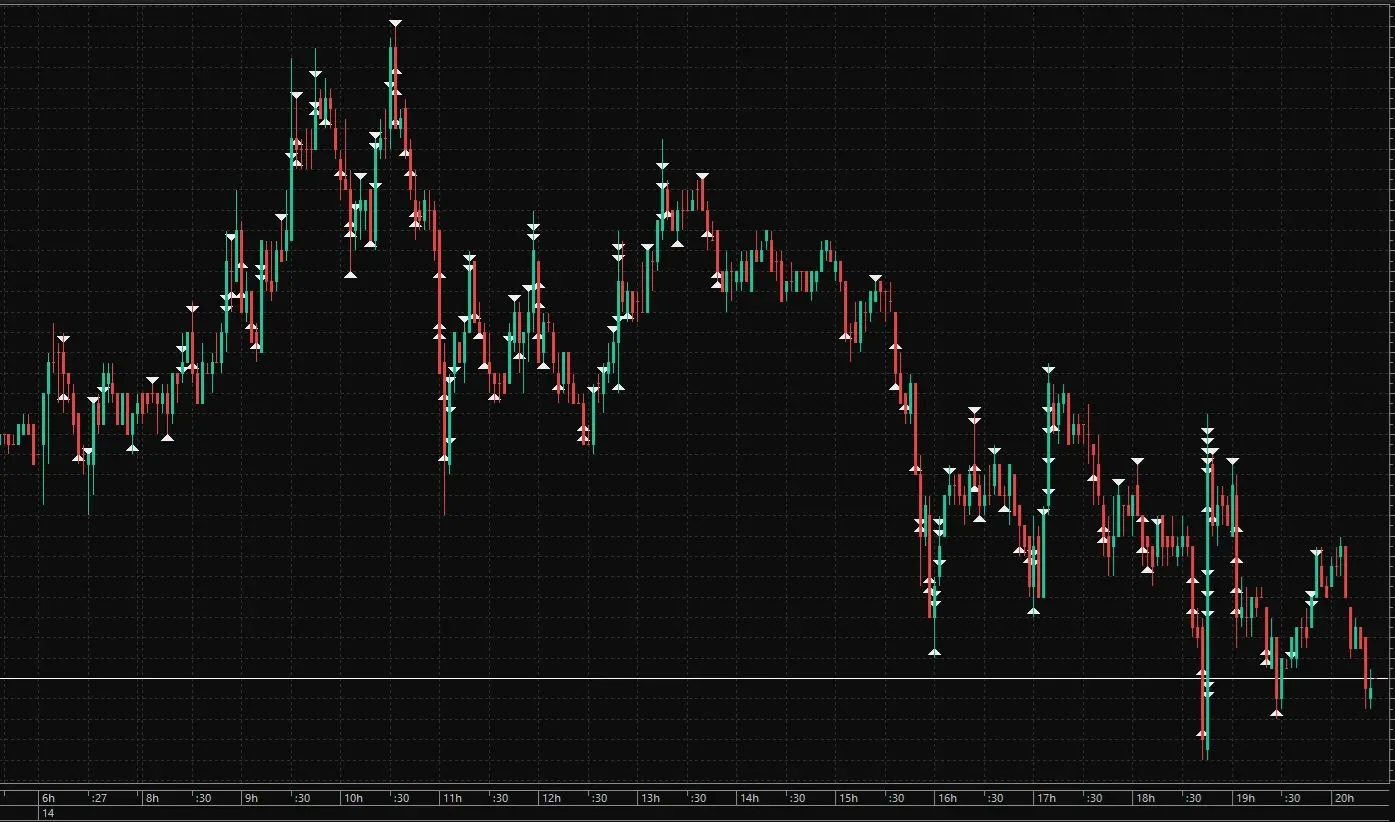Select the 14h label on time axis
Image resolution: width=1395 pixels, height=822 pixels.
click(749, 798)
